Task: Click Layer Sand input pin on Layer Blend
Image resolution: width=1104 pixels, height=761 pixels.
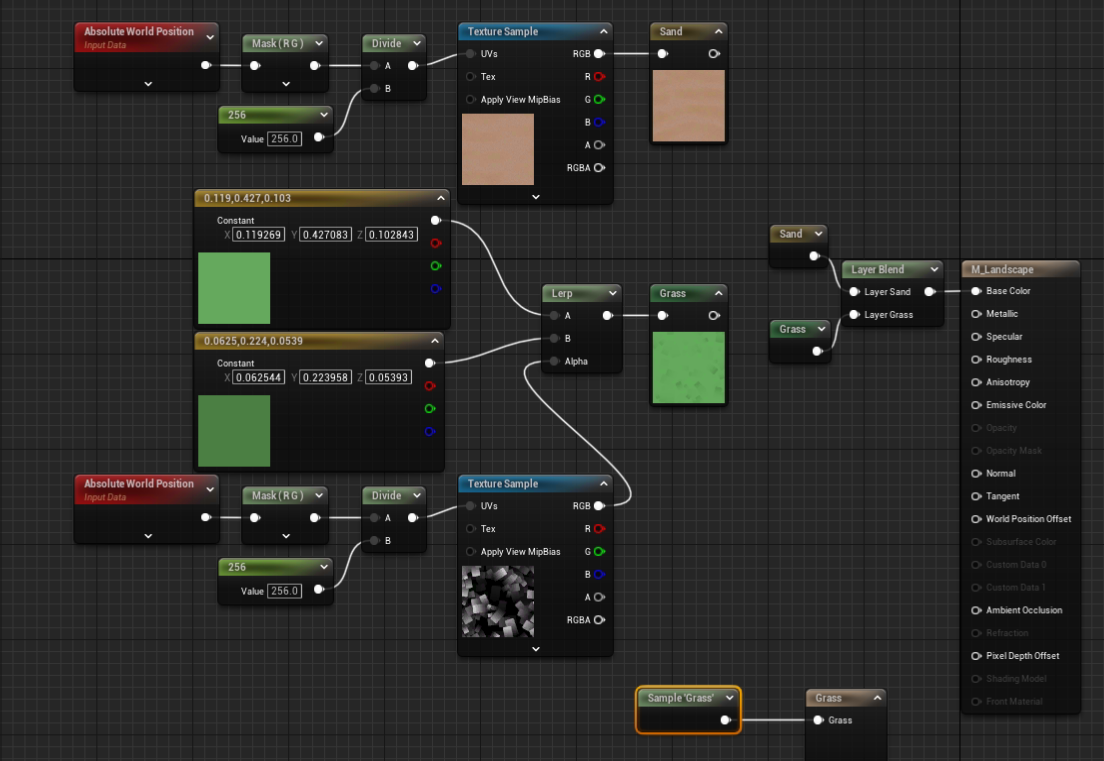Action: click(854, 291)
